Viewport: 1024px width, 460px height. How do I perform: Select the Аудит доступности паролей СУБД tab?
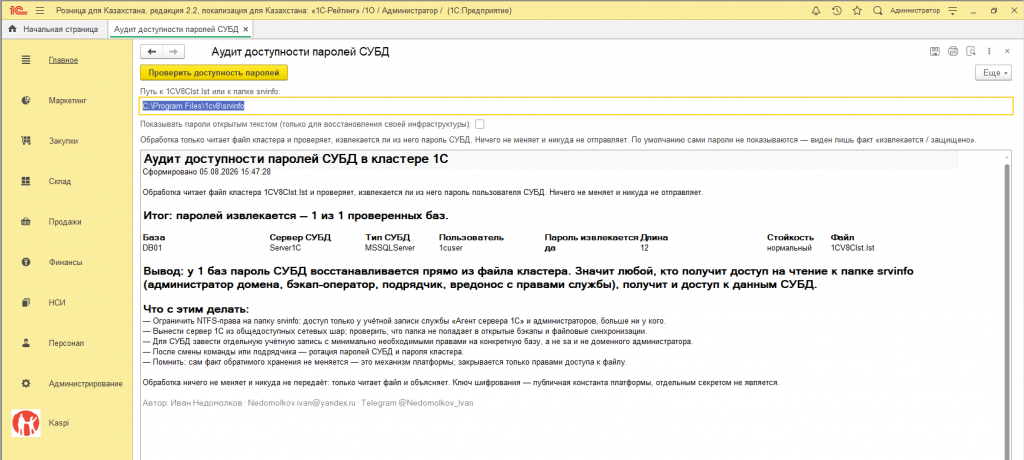176,29
